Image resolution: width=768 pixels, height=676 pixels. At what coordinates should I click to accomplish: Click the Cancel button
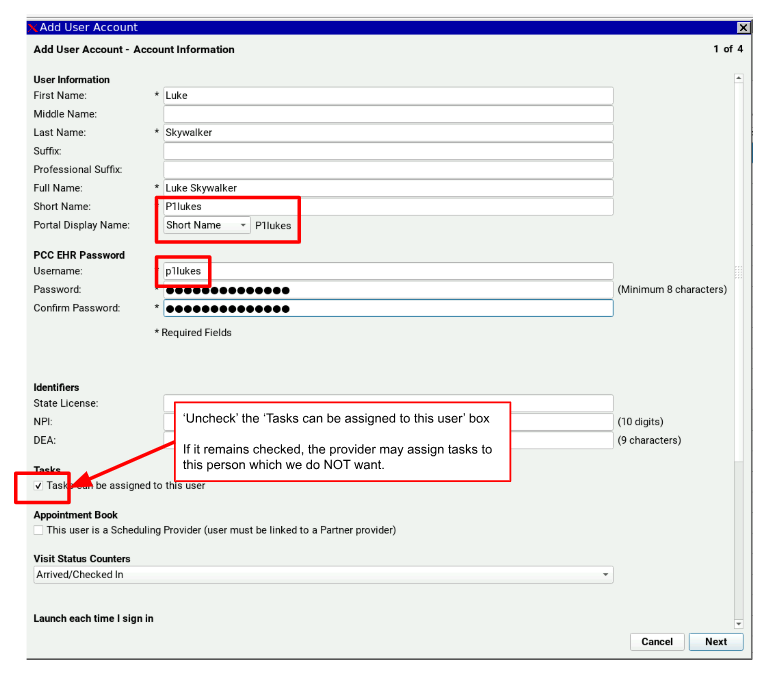point(657,642)
